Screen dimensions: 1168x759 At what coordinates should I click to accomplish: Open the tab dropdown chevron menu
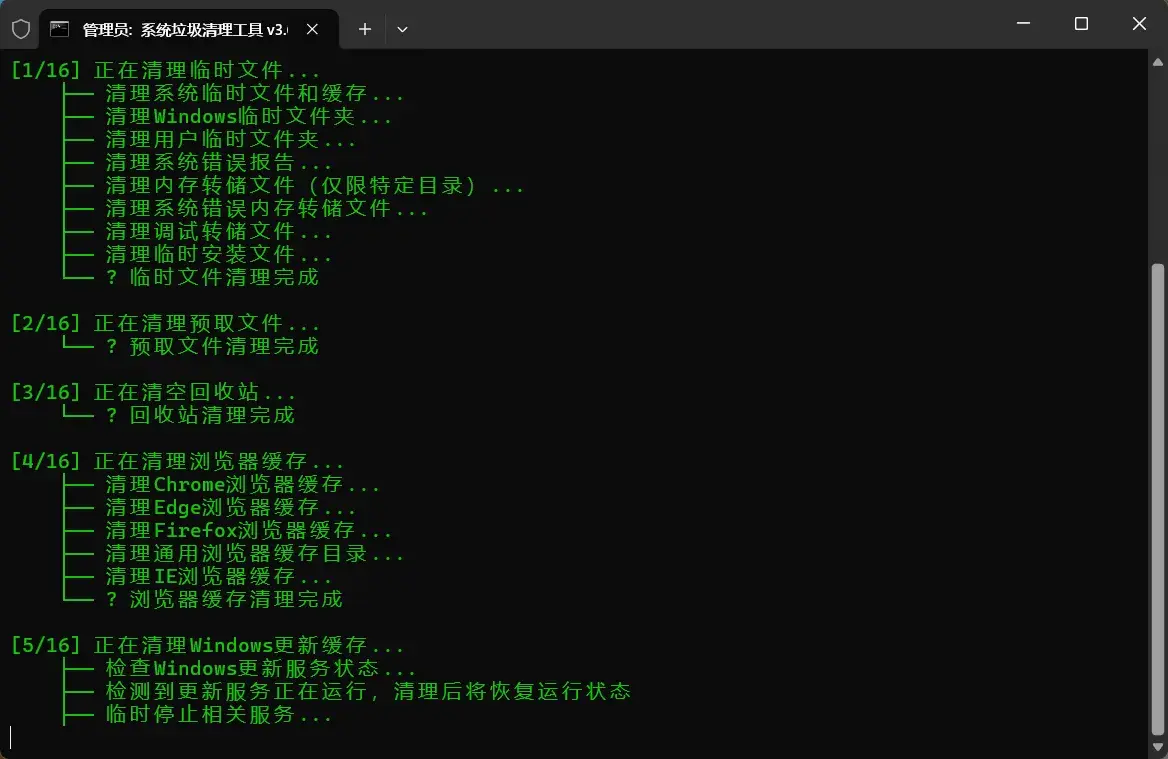(402, 29)
